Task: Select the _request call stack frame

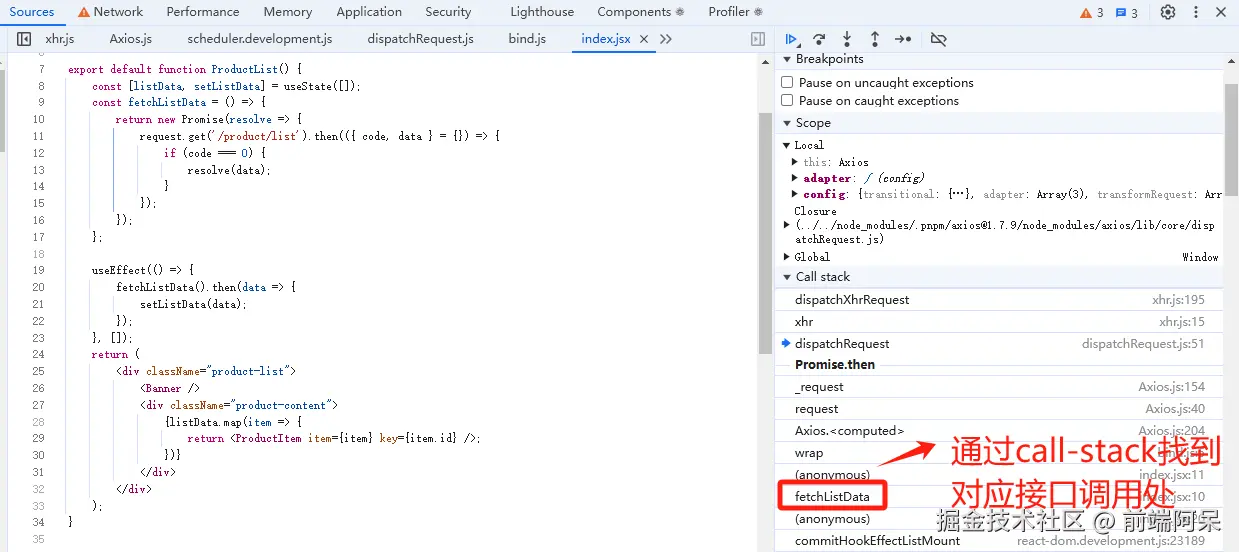Action: point(999,387)
